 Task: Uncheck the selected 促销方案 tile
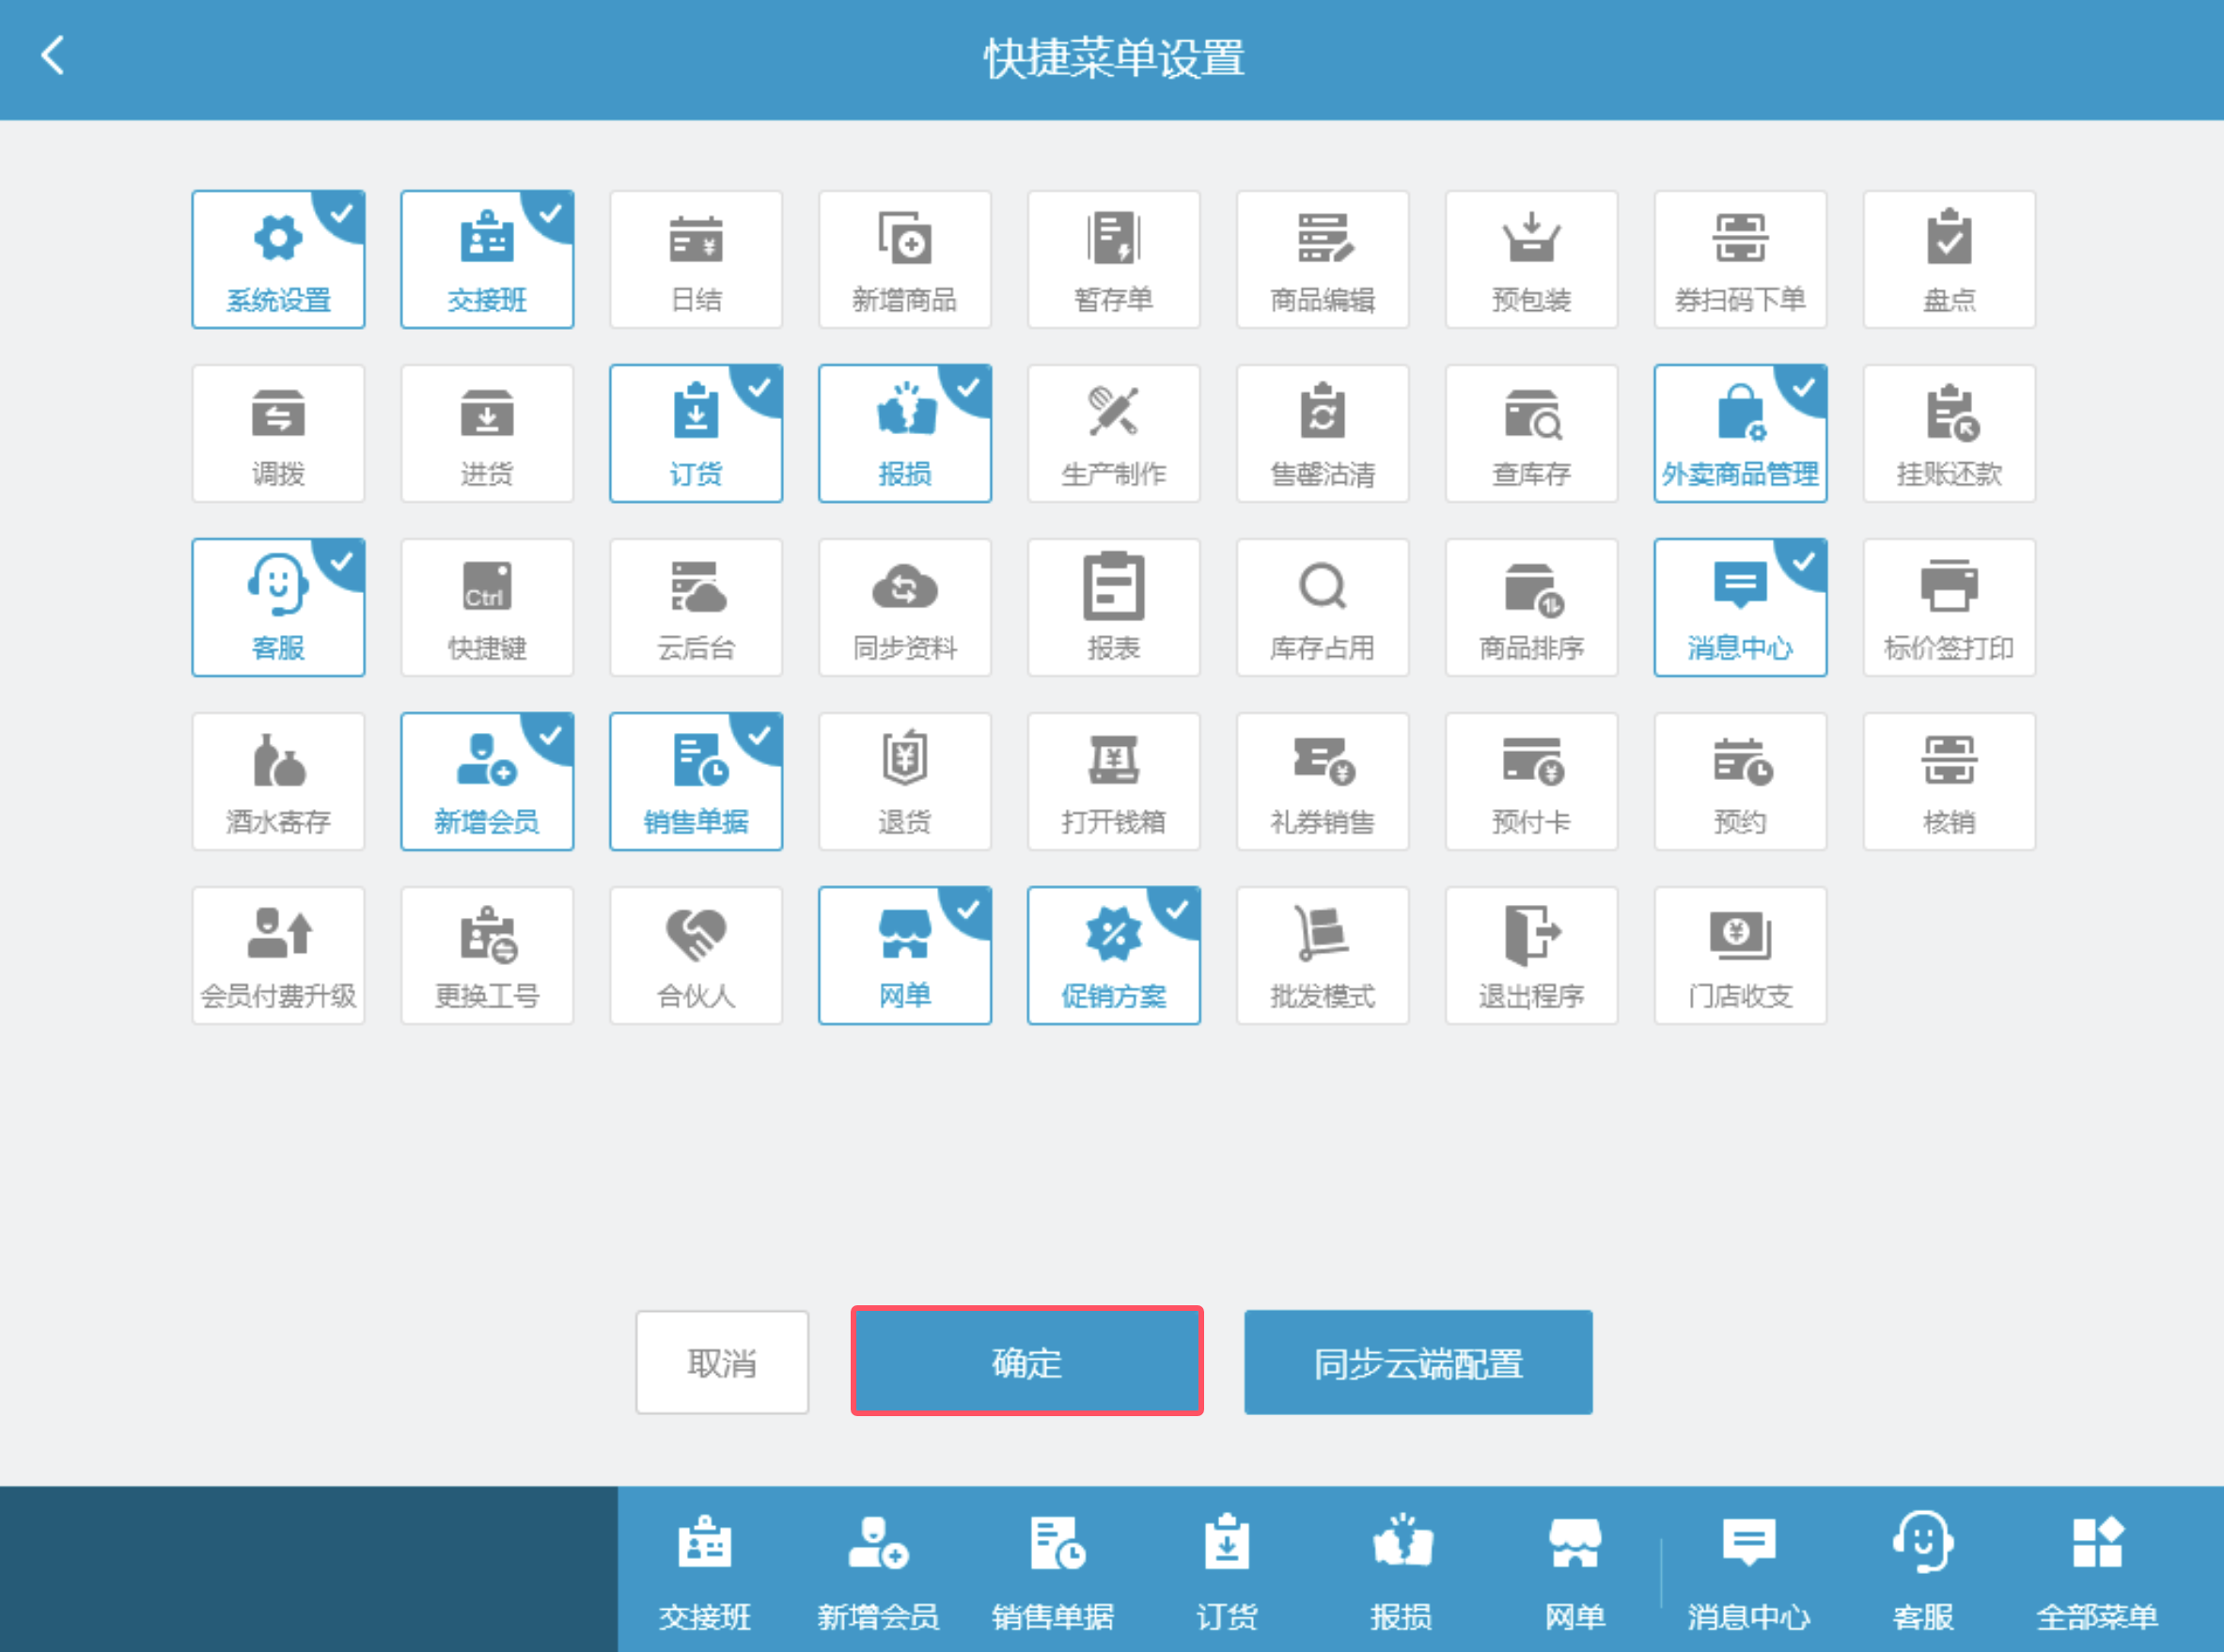click(1113, 956)
